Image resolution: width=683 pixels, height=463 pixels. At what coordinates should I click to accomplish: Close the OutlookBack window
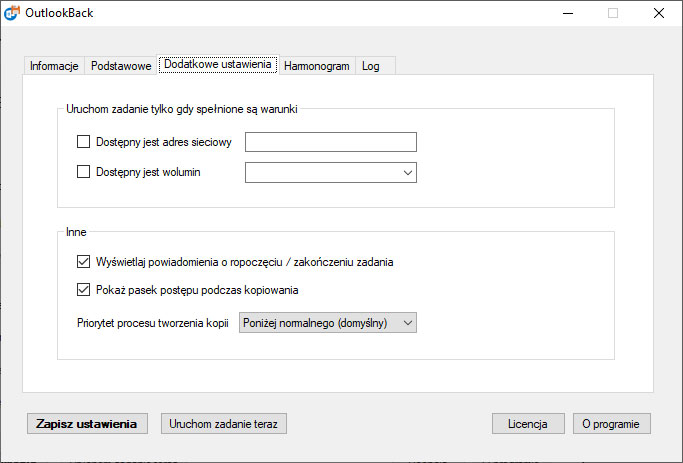(659, 13)
